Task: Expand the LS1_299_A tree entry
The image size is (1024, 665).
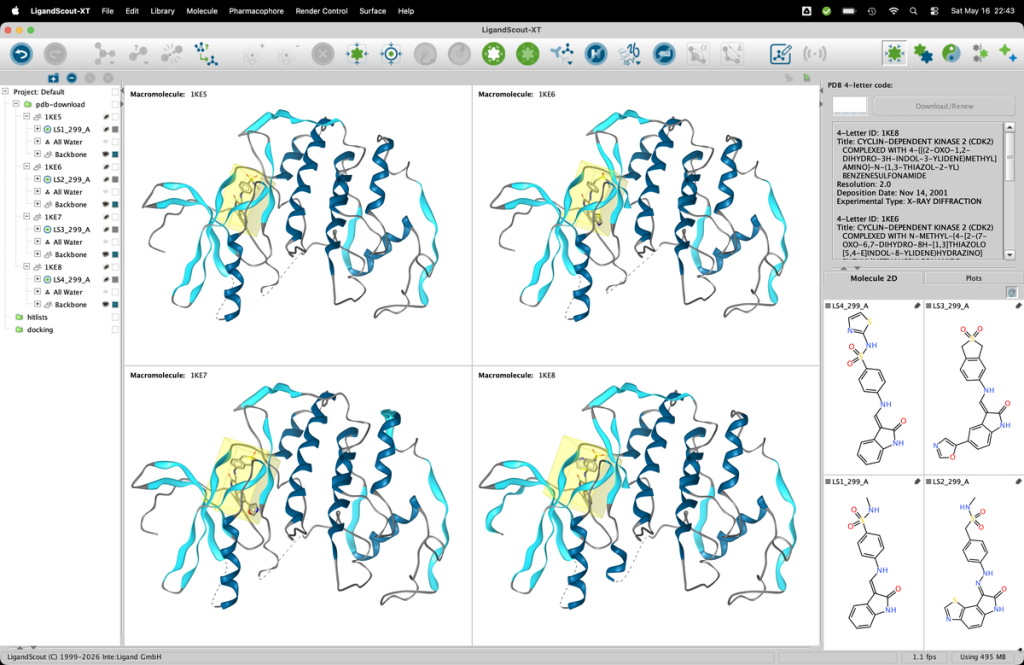Action: [x=37, y=129]
